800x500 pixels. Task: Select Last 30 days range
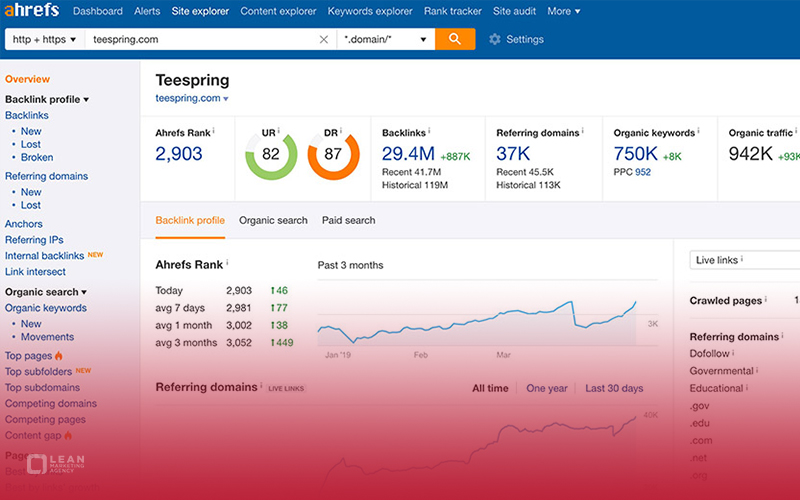tap(614, 388)
